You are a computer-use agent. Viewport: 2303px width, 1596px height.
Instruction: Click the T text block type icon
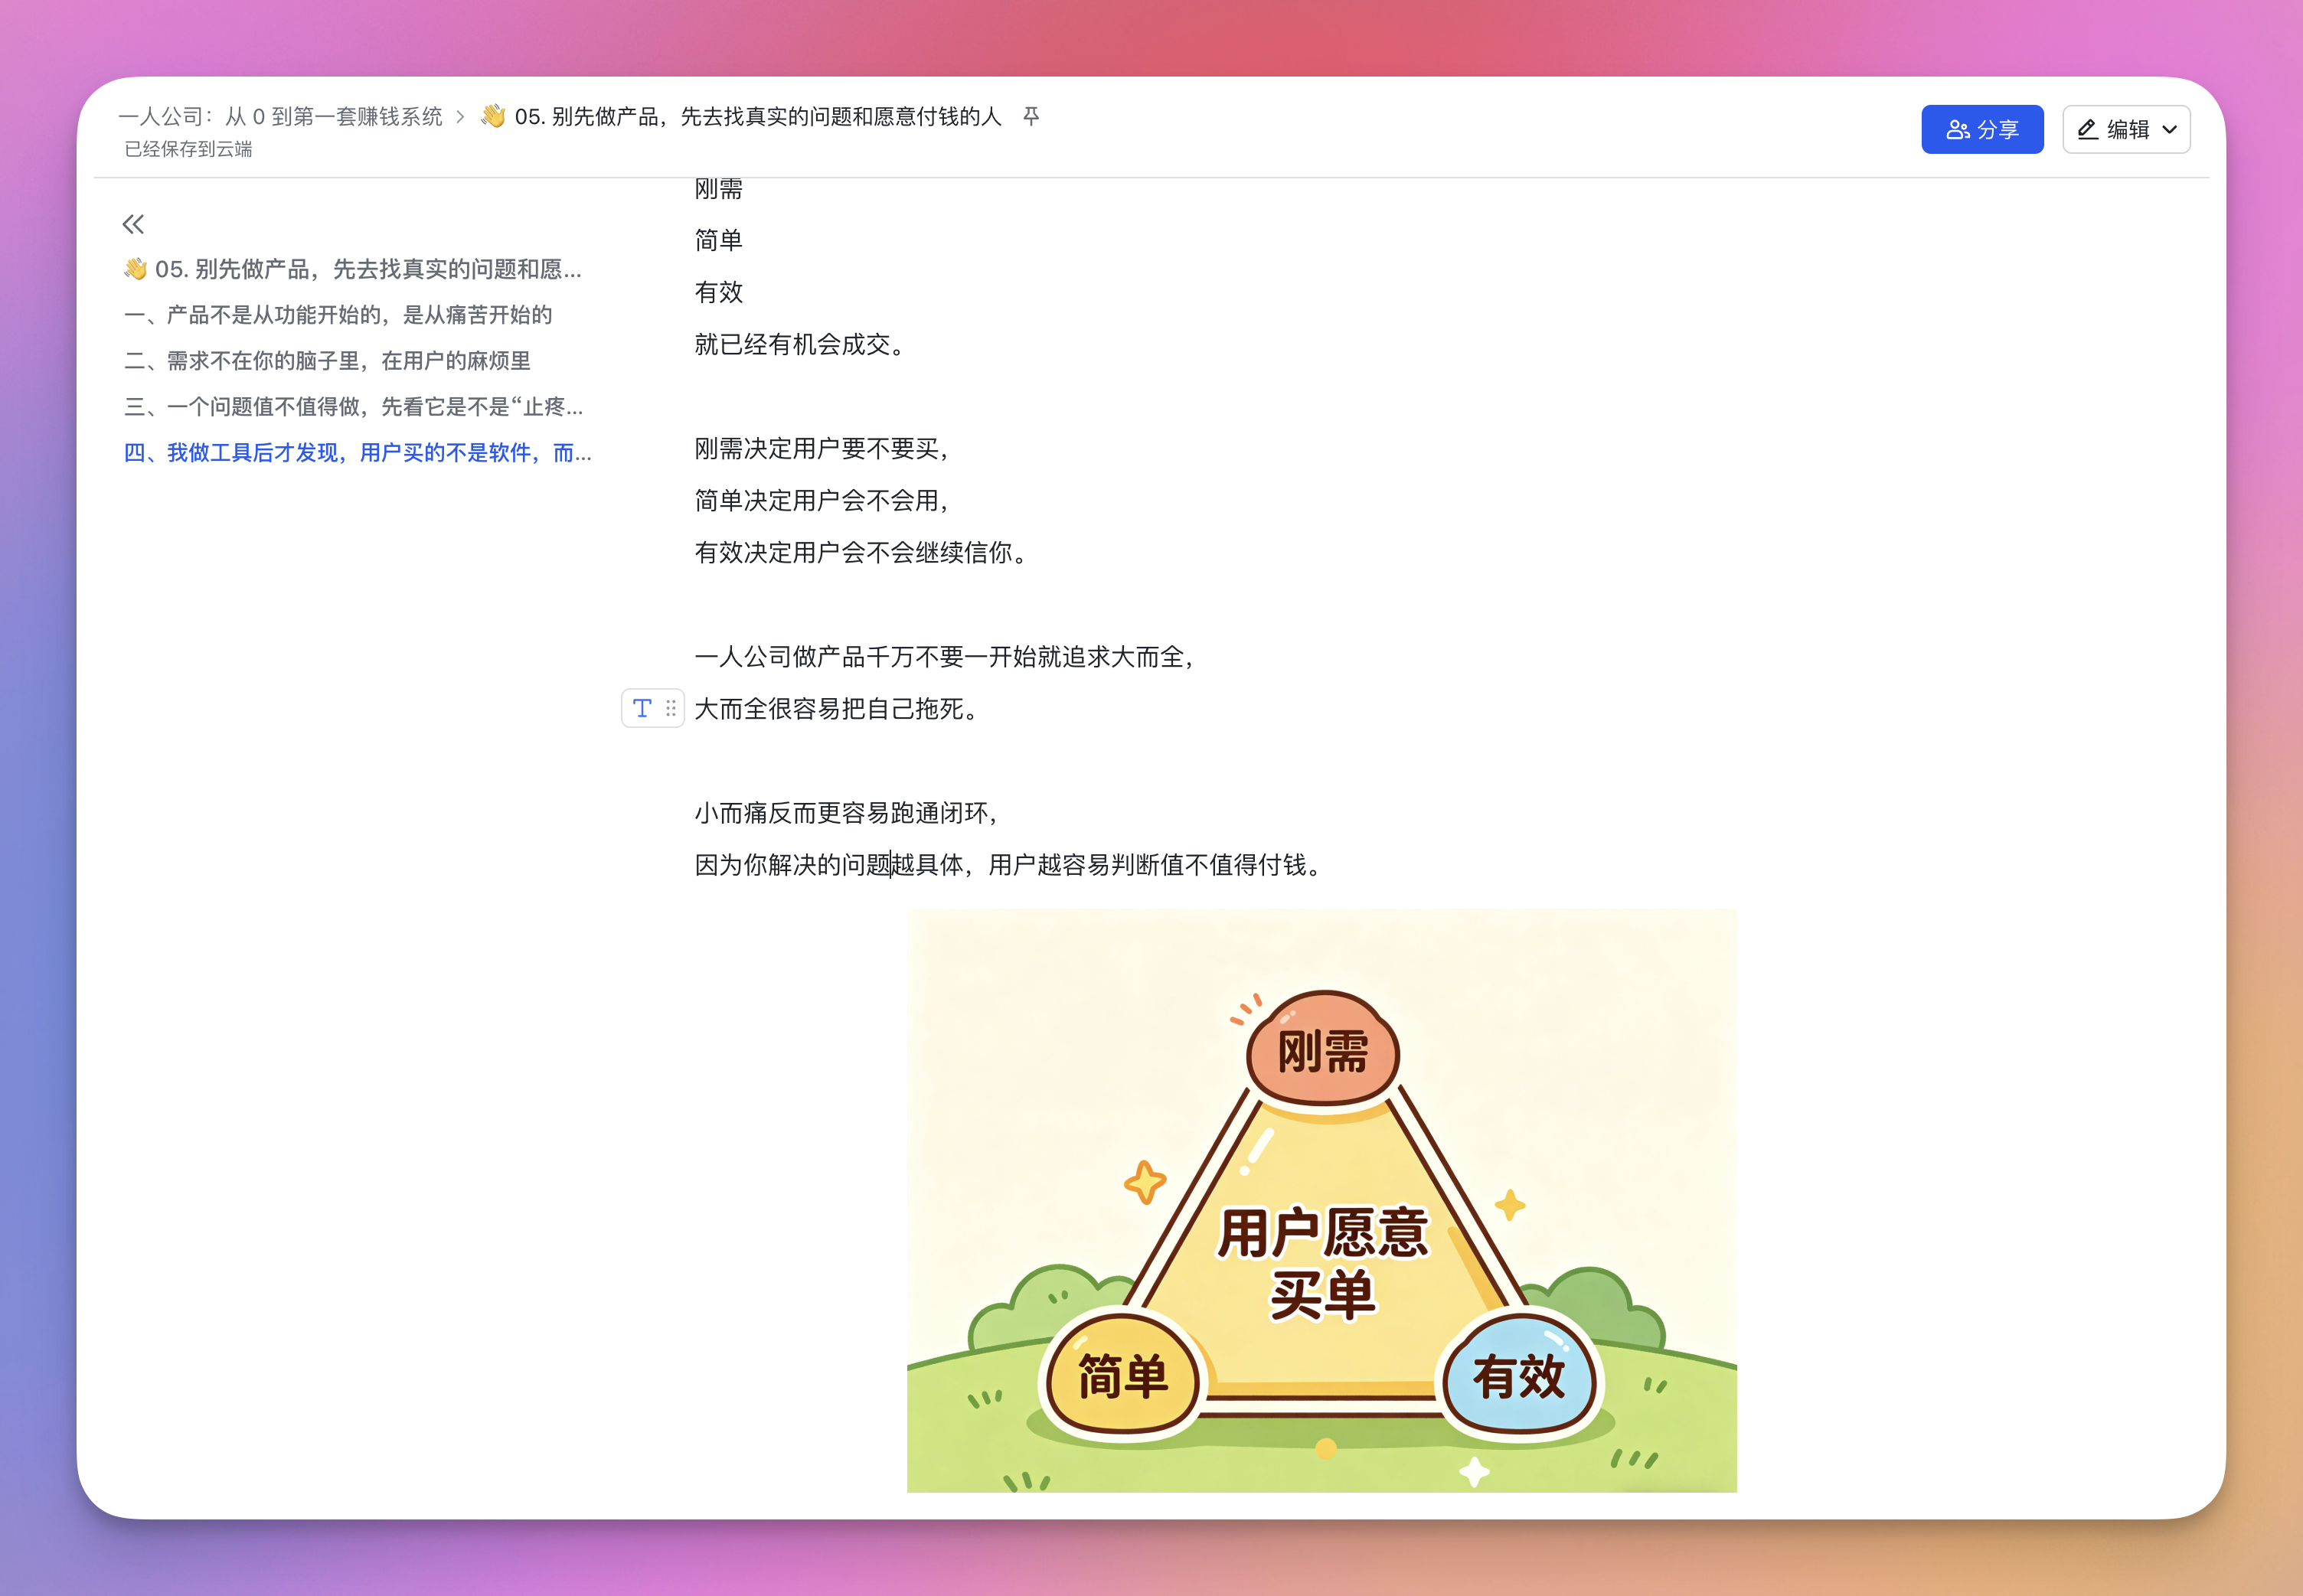pyautogui.click(x=642, y=708)
